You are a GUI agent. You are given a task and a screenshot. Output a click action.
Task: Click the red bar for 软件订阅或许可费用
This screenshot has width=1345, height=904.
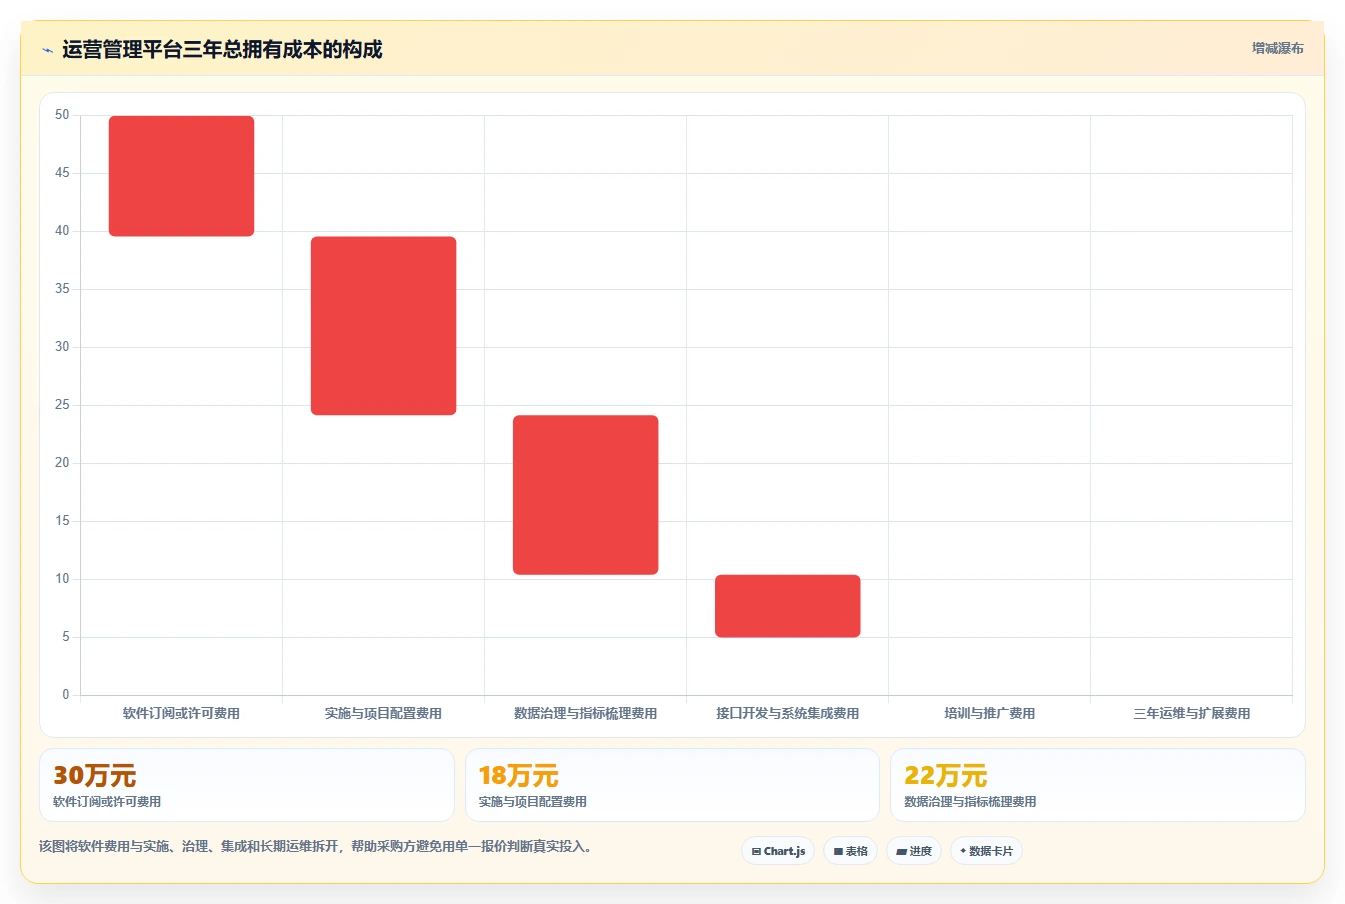[x=181, y=176]
